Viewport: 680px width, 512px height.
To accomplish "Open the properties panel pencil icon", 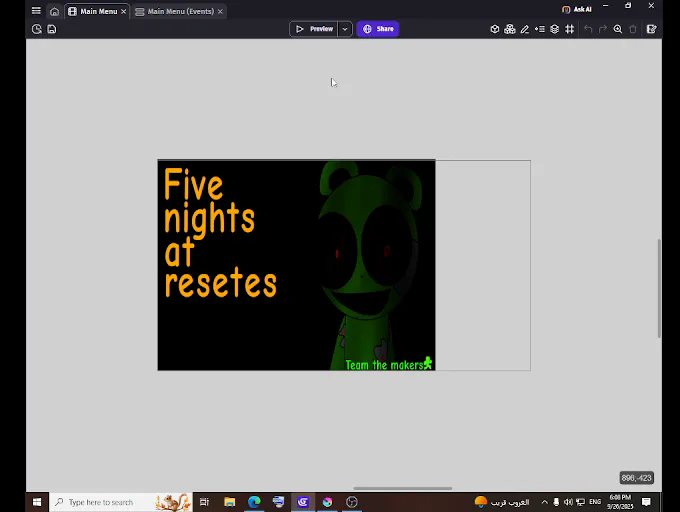I will point(525,29).
